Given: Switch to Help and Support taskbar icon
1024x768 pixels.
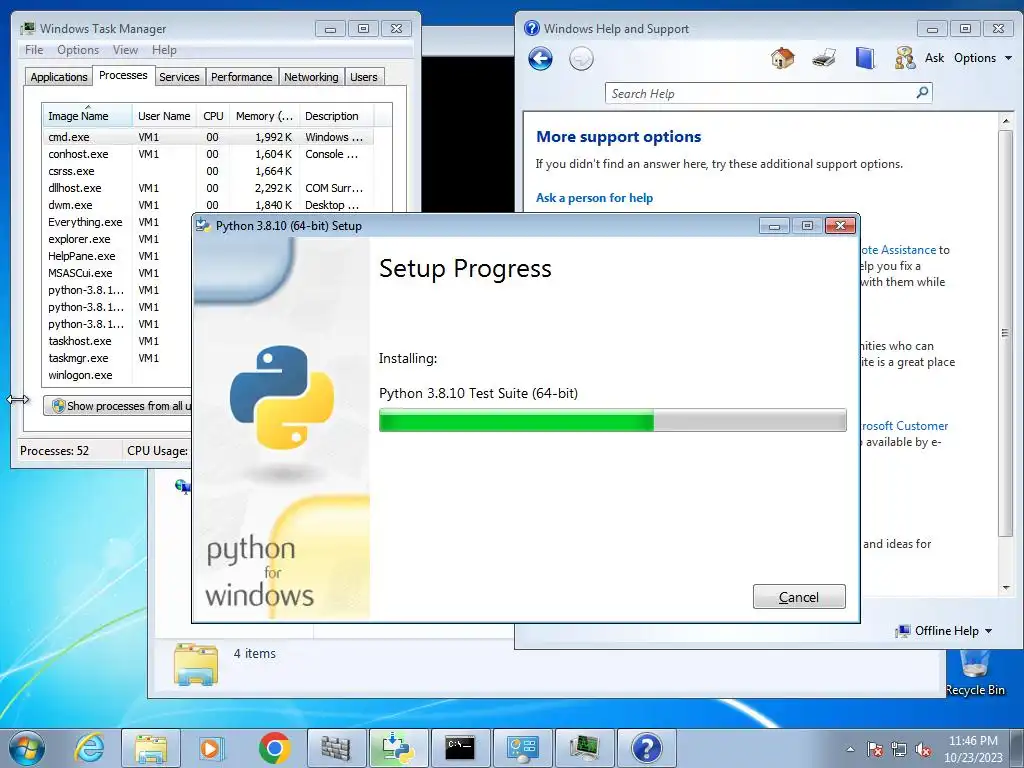Looking at the screenshot, I should [646, 748].
